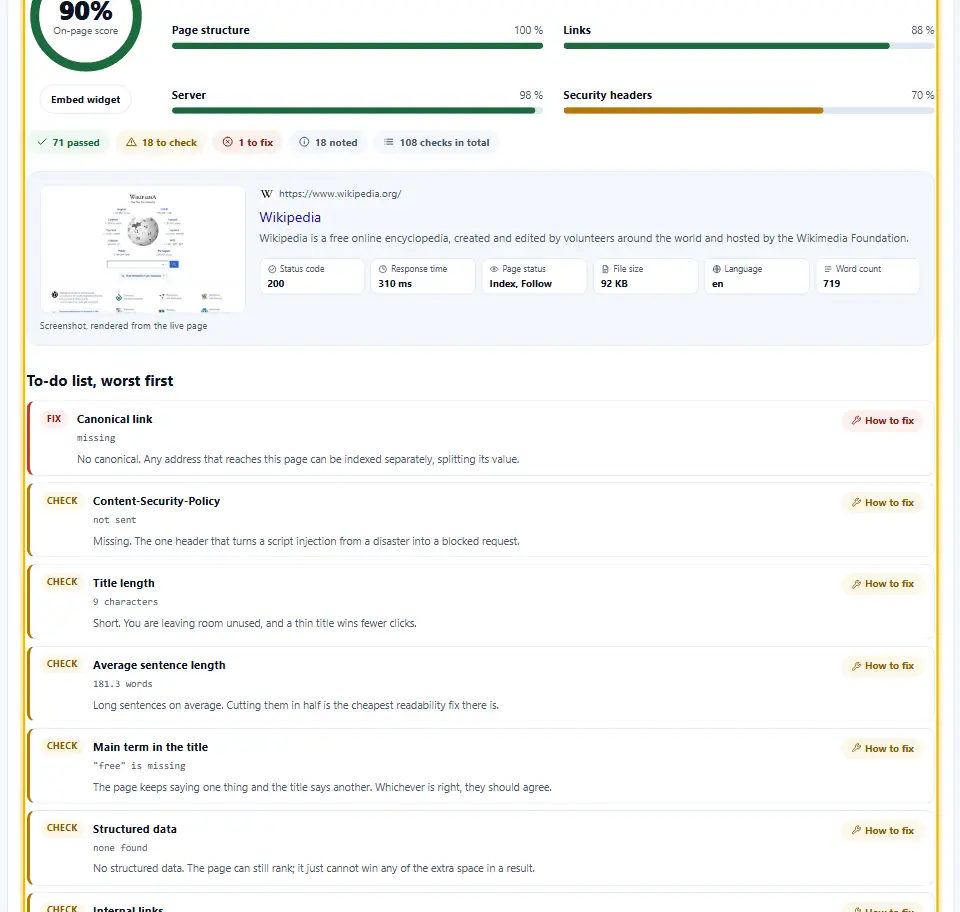Click the CHECK badge on Content-Security-Policy
This screenshot has width=960, height=912.
point(62,501)
